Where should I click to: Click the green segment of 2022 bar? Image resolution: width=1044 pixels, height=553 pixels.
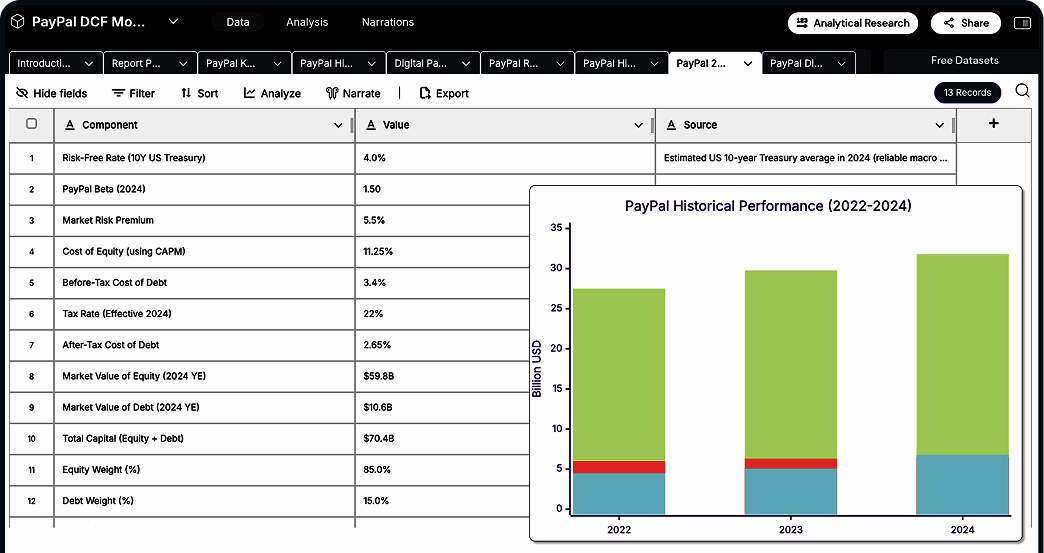click(619, 375)
